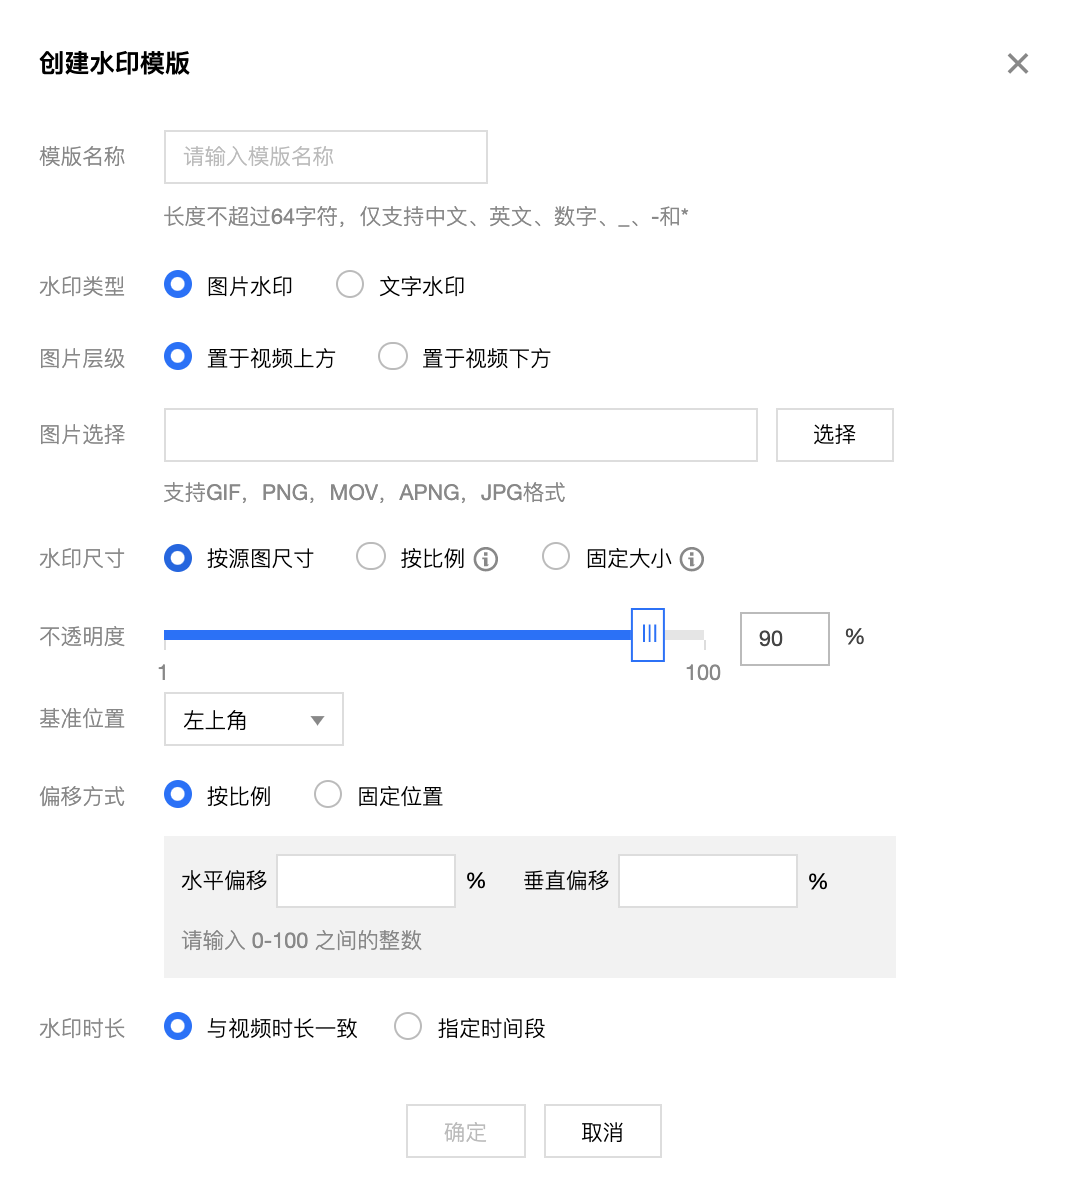Screen dimensions: 1068x1192
Task: Select 图片水印 watermark type
Action: click(x=178, y=285)
